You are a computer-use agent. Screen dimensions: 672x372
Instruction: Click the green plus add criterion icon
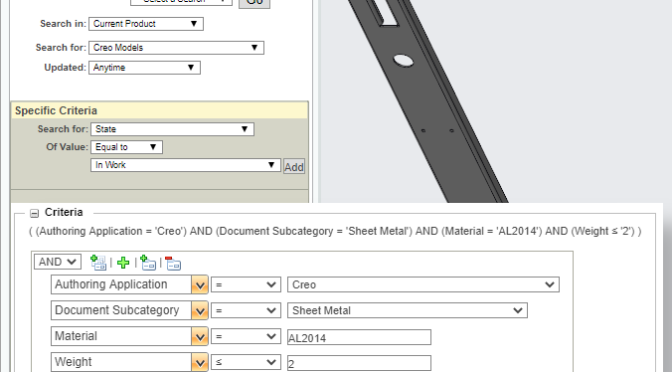click(123, 263)
